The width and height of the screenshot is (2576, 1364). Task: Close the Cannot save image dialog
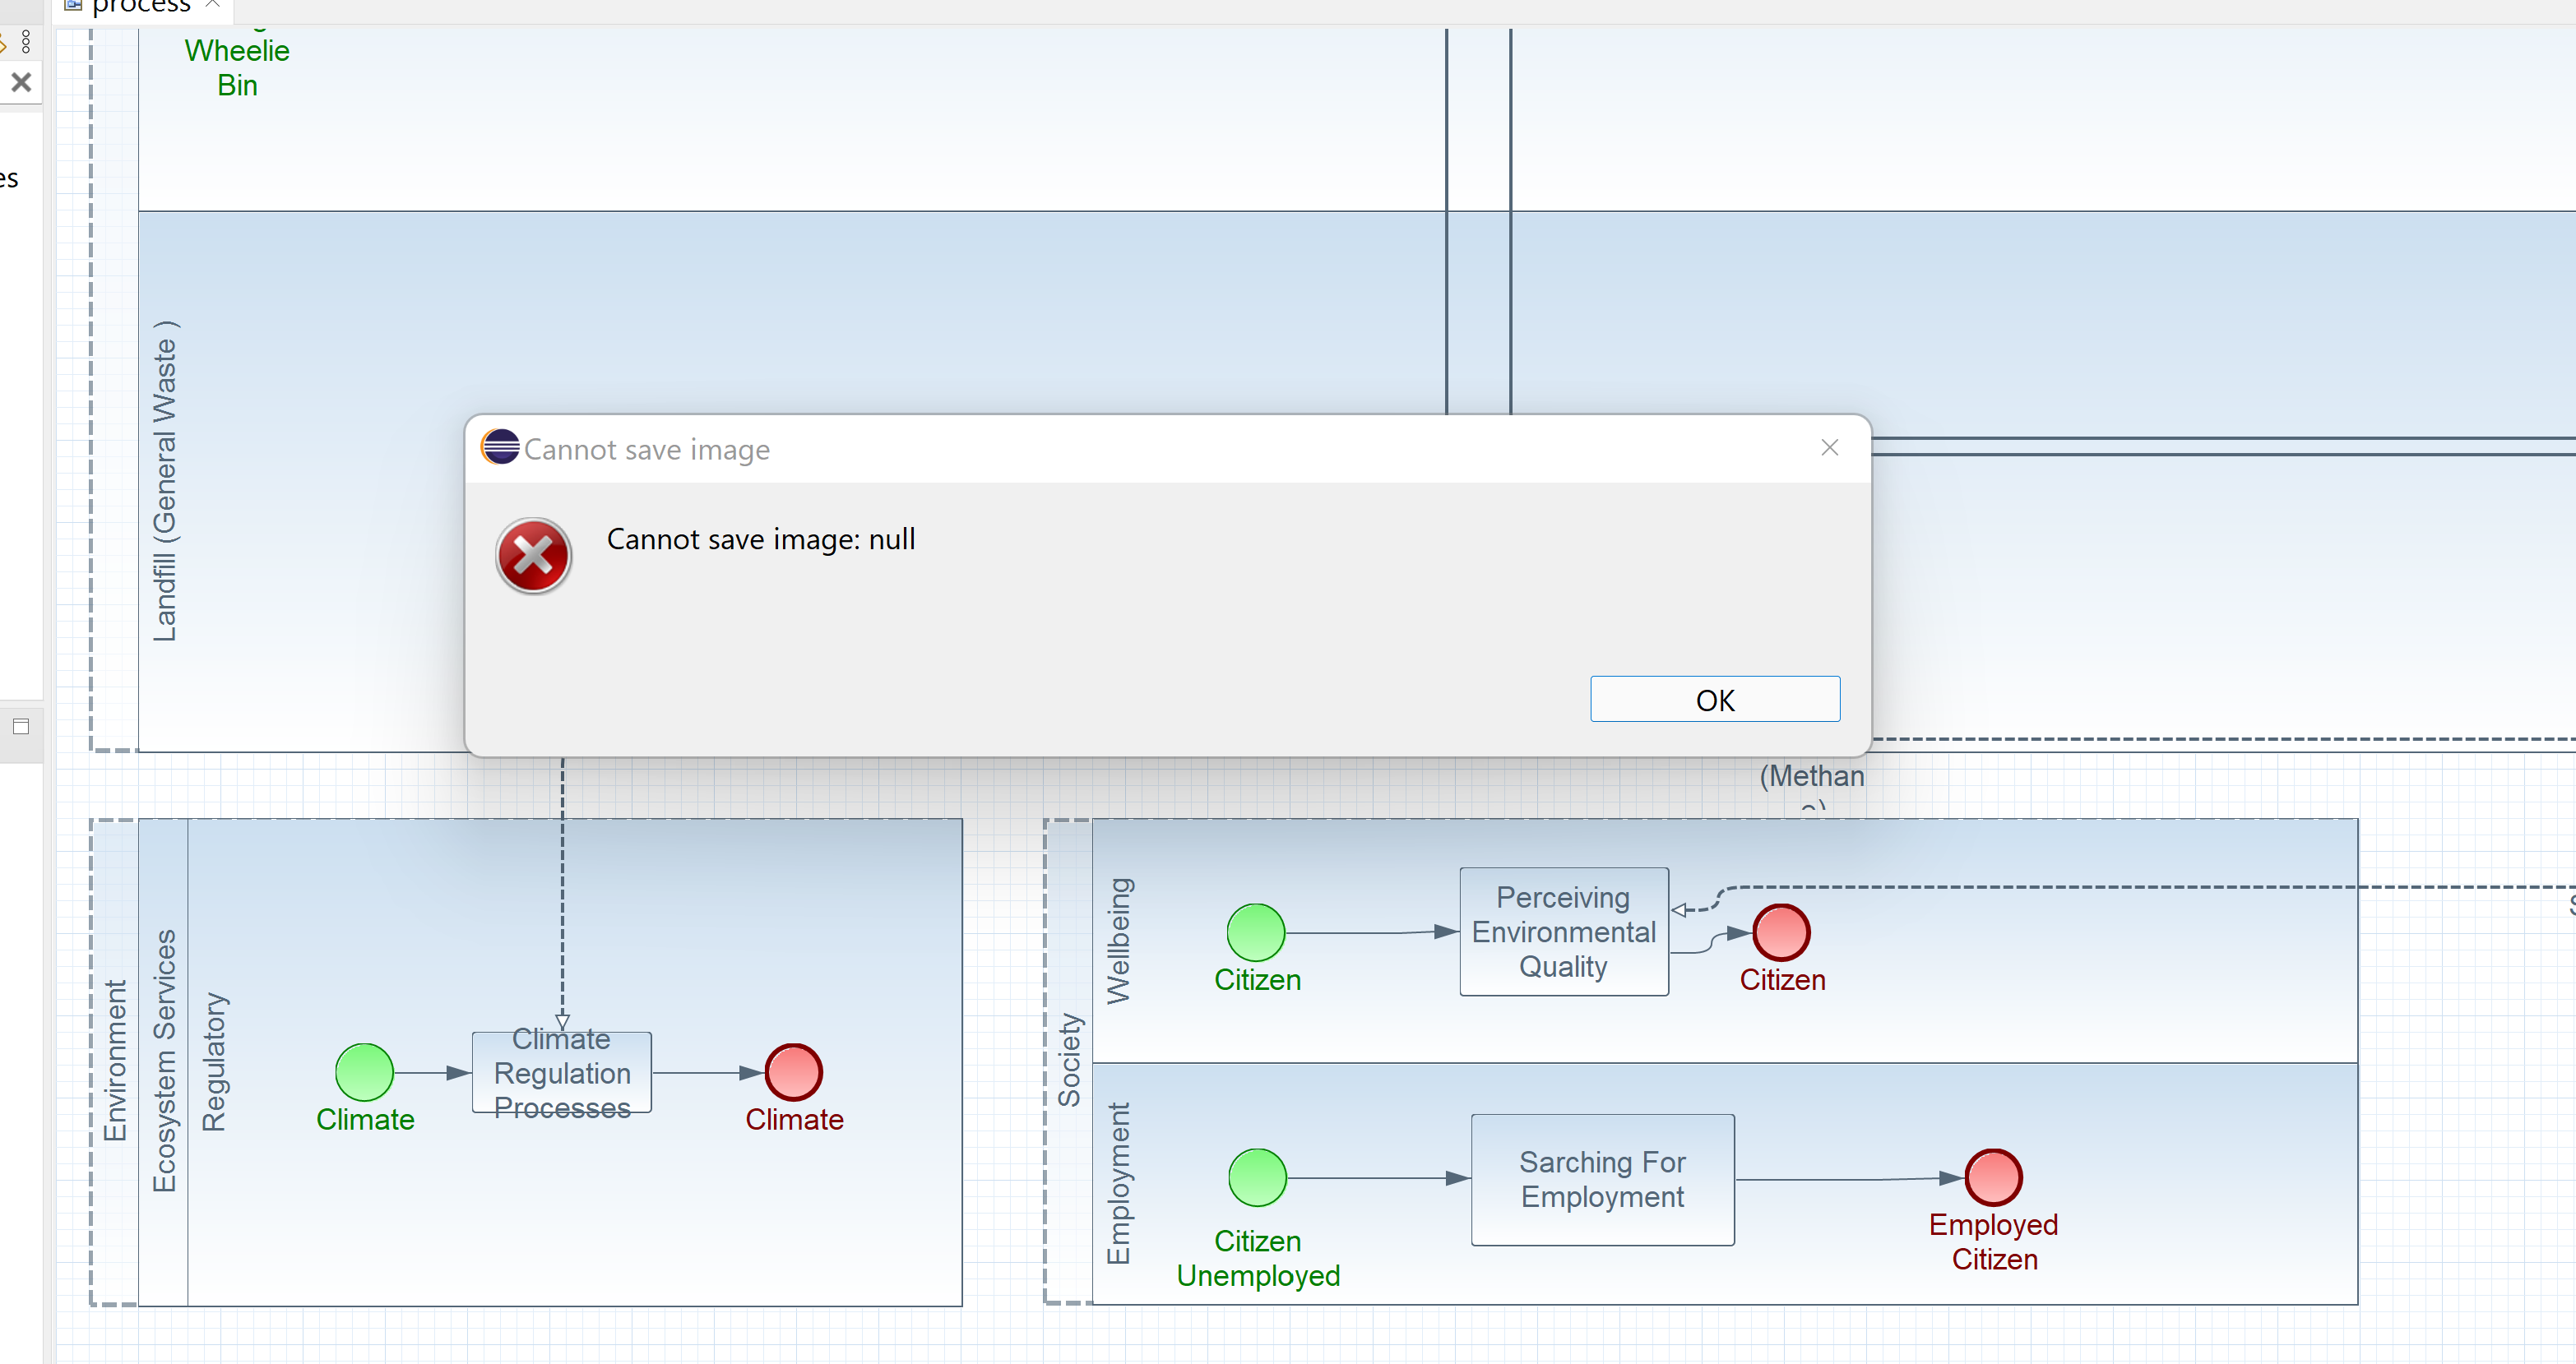pyautogui.click(x=1829, y=448)
